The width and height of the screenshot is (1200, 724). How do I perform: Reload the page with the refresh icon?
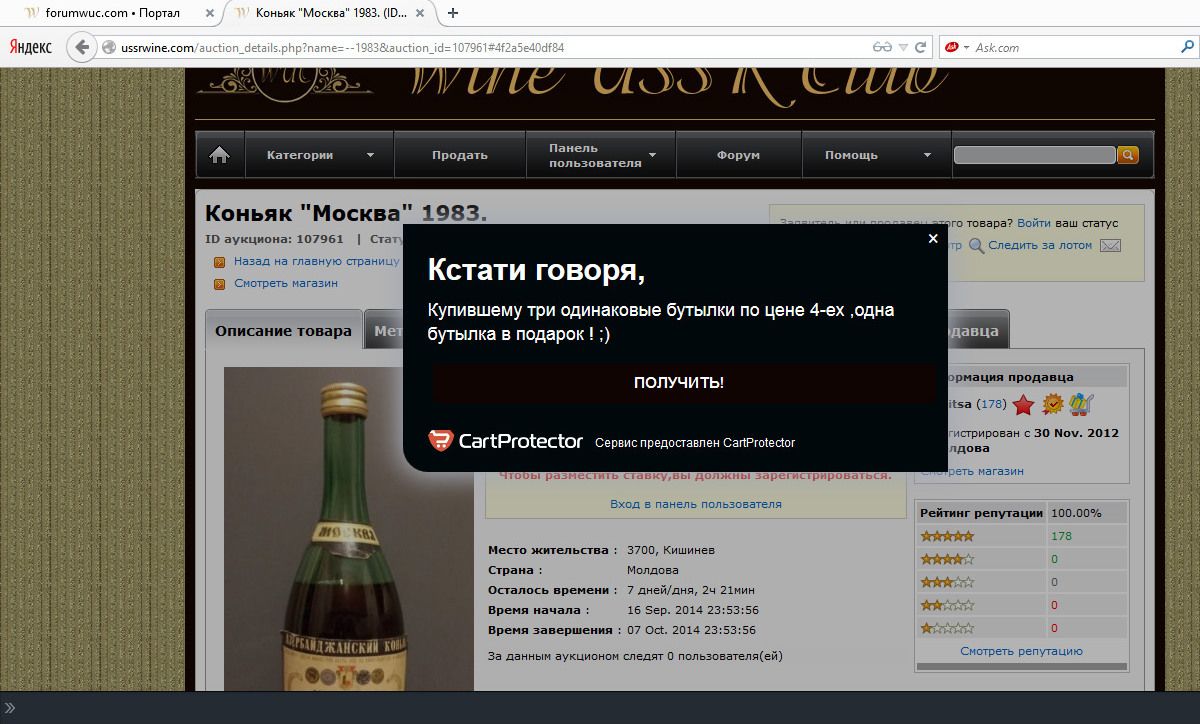(x=925, y=47)
